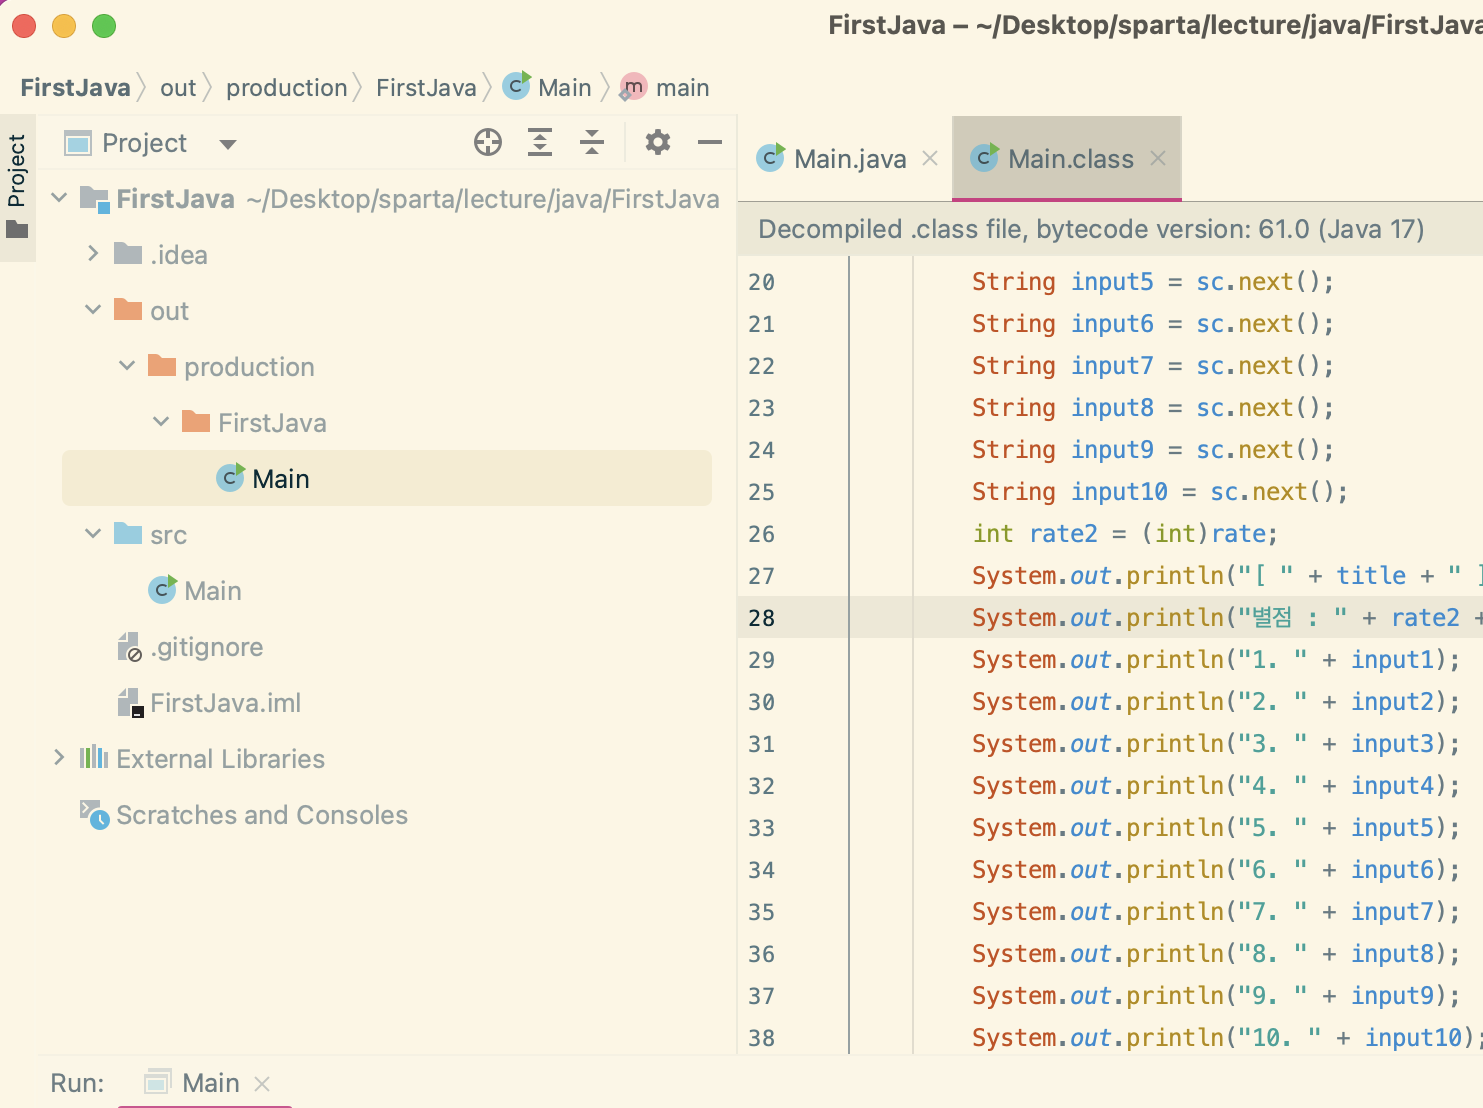Image resolution: width=1483 pixels, height=1108 pixels.
Task: Hide the Project tool window with minus icon
Action: point(710,143)
